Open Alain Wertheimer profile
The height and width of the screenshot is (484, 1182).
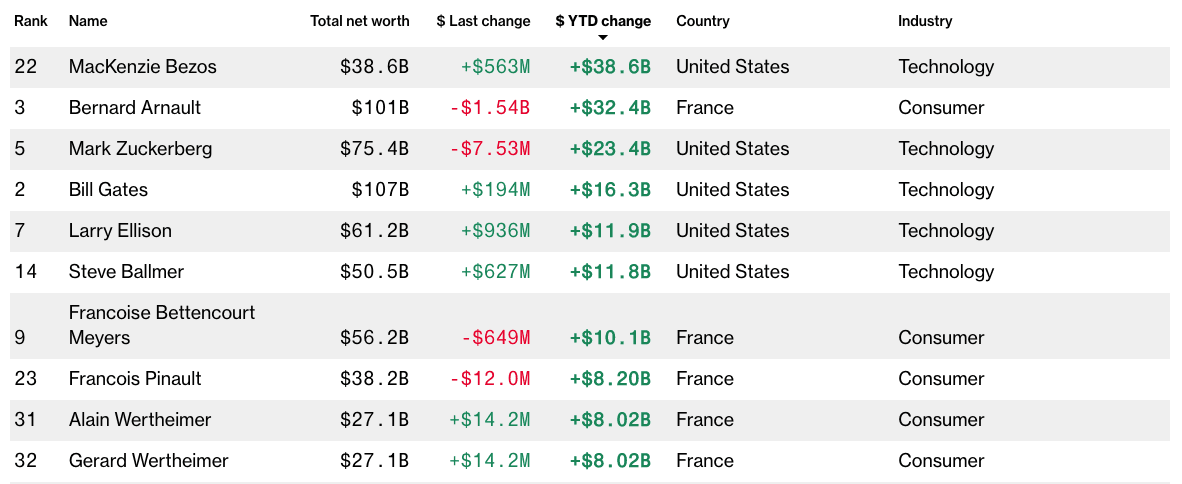click(140, 420)
